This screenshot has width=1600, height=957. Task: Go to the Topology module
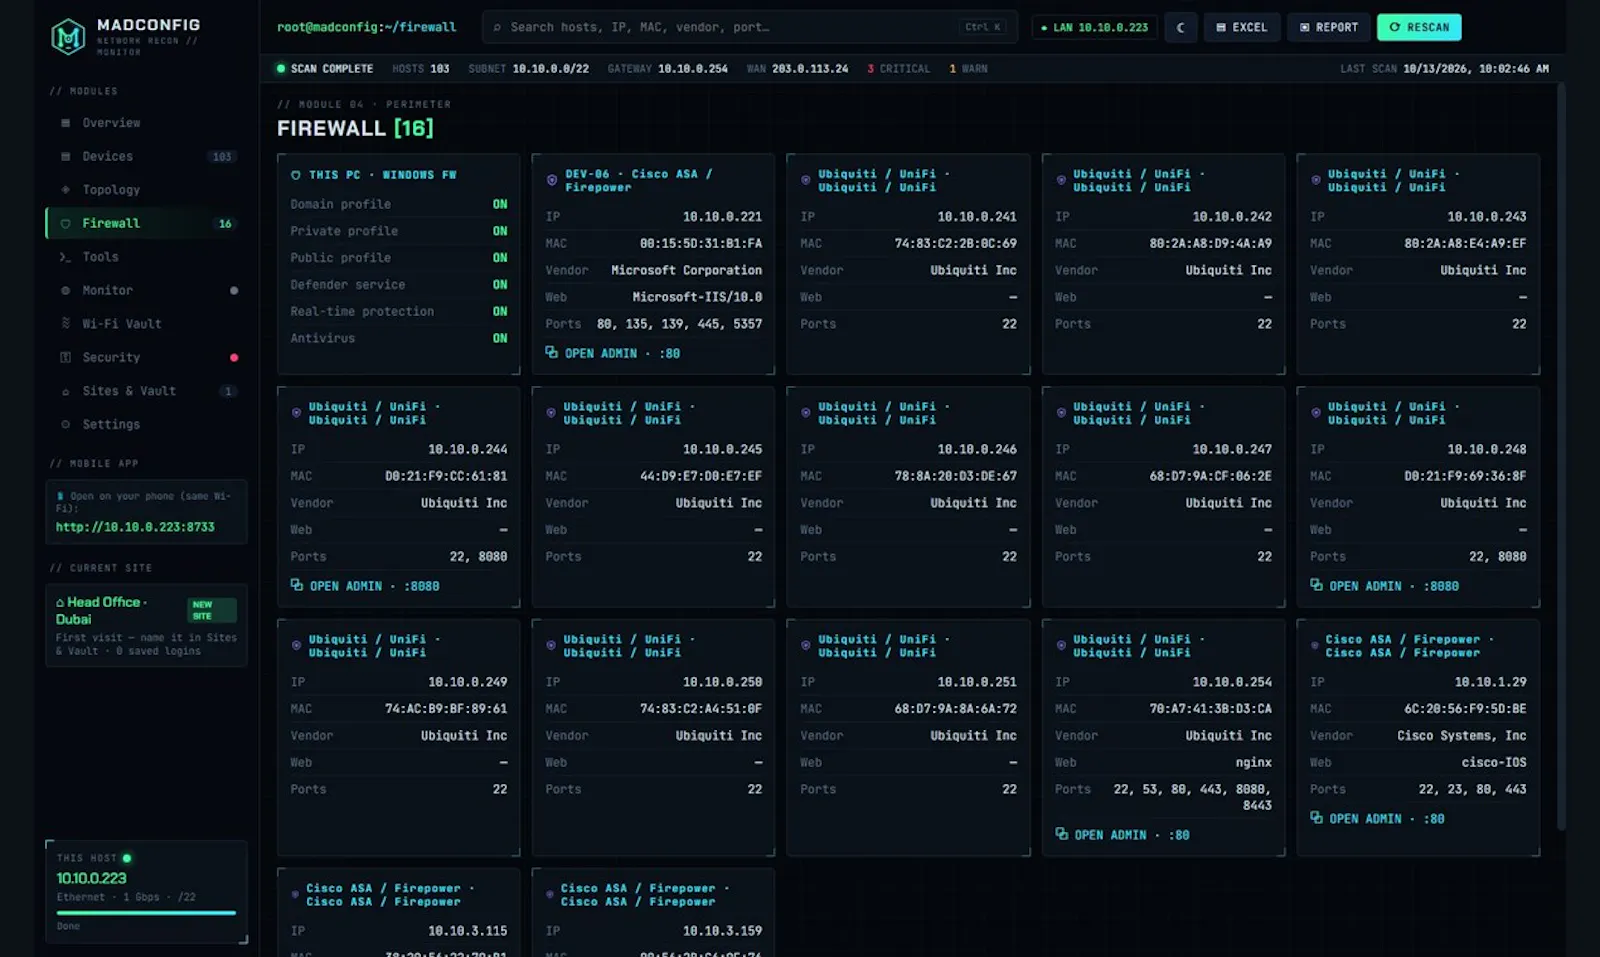pyautogui.click(x=145, y=190)
